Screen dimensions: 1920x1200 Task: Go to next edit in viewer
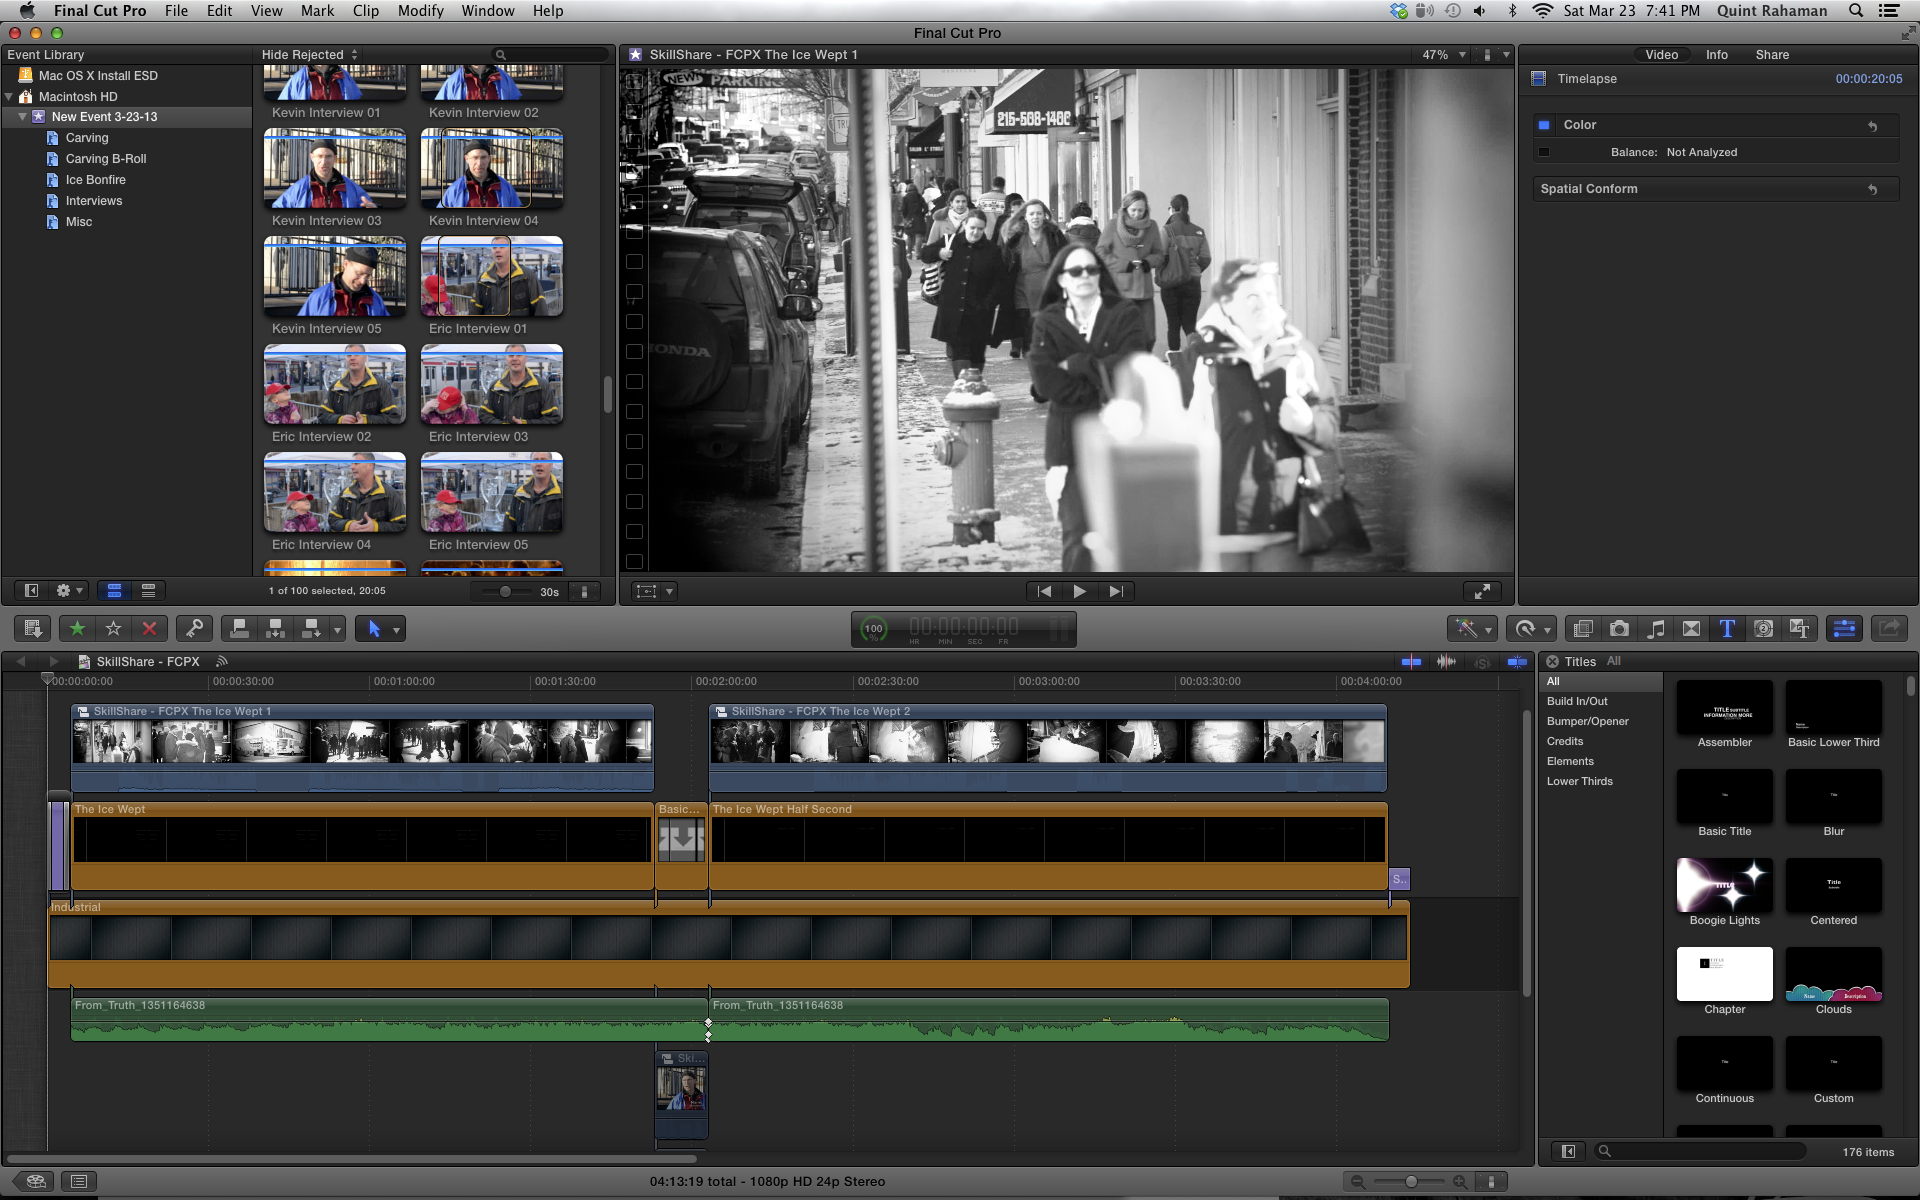click(1115, 592)
